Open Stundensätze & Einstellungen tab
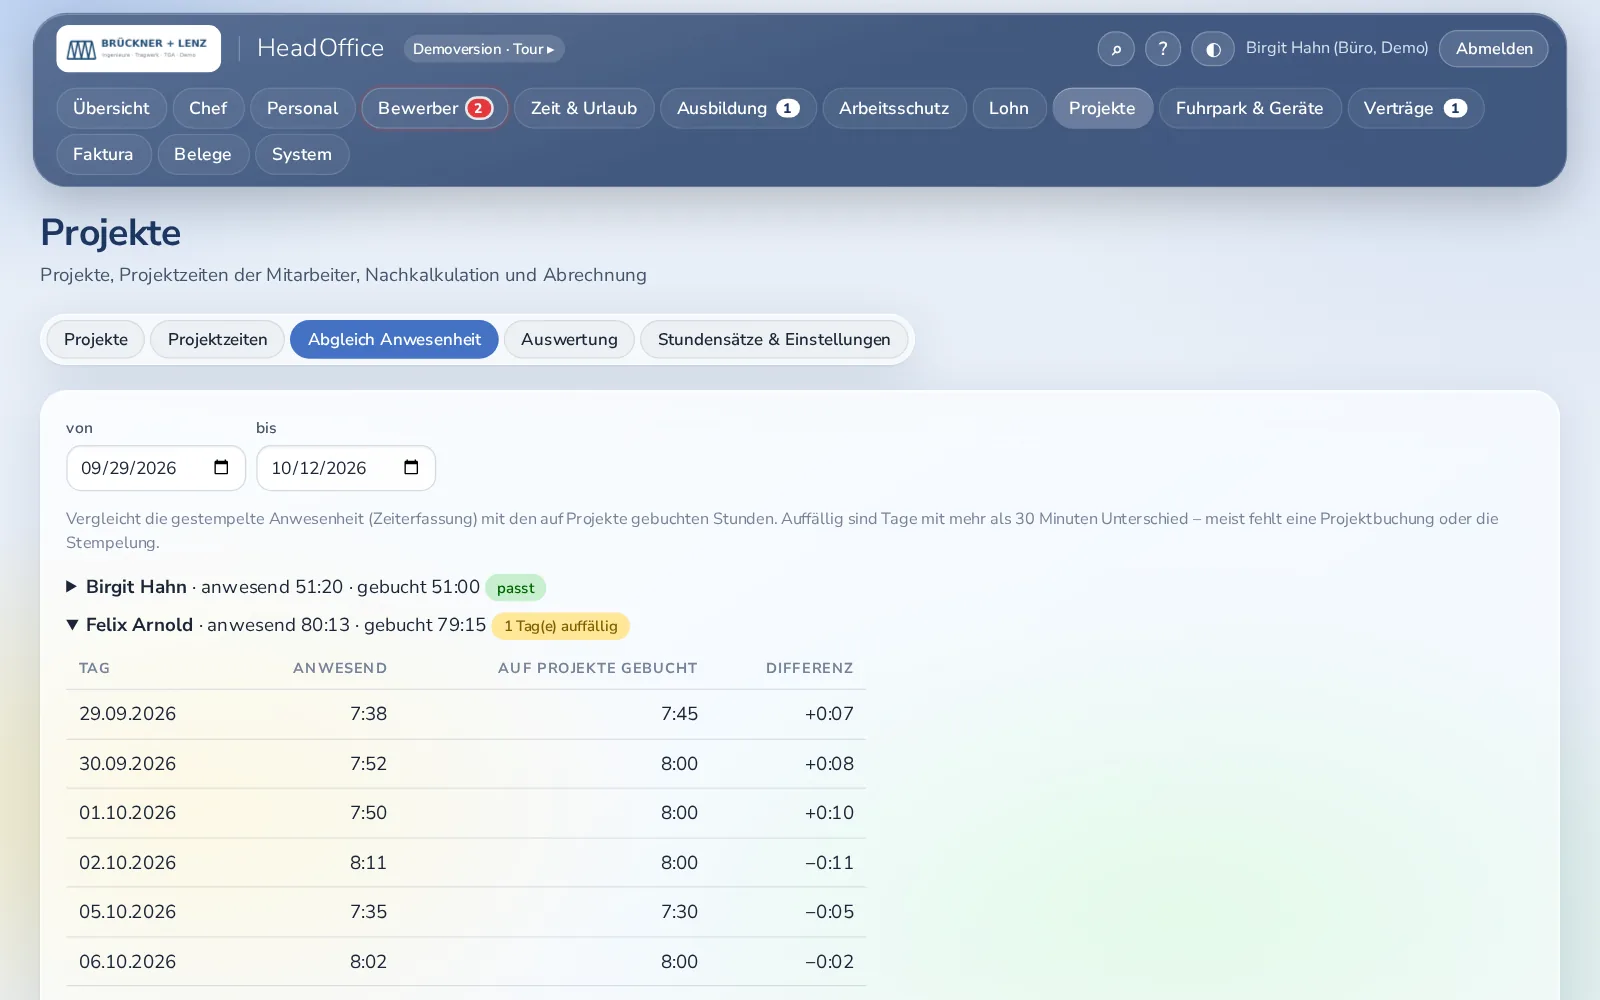Viewport: 1600px width, 1000px height. coord(774,339)
